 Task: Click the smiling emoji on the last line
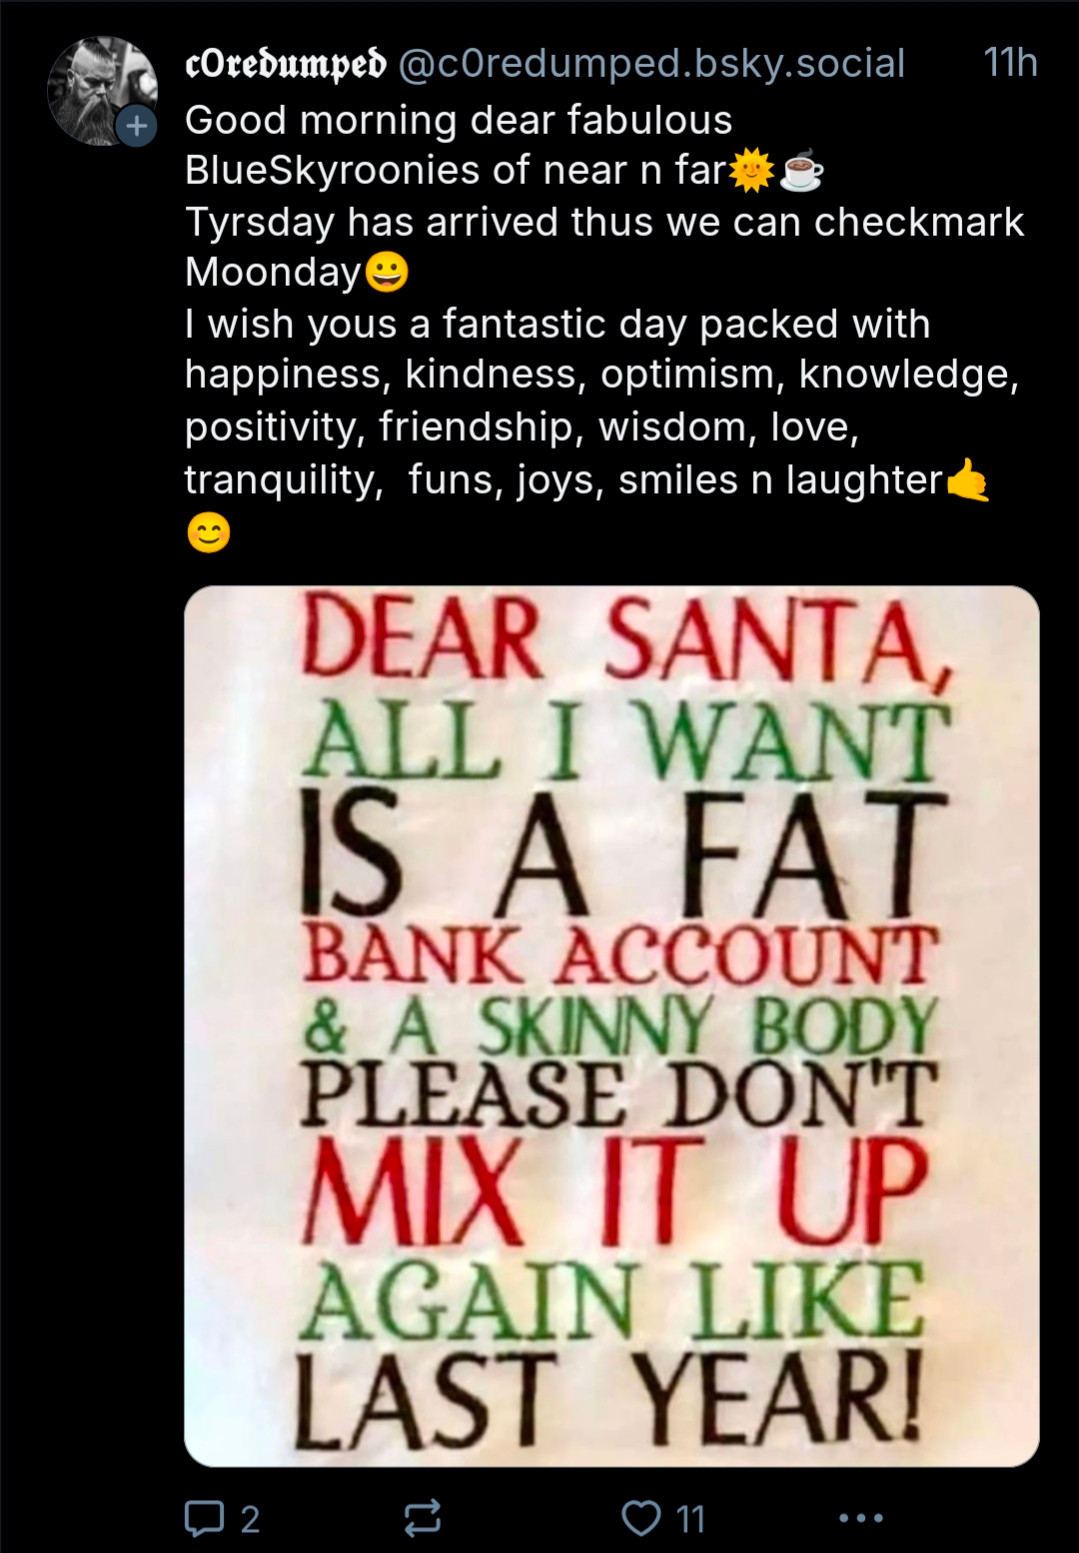208,532
